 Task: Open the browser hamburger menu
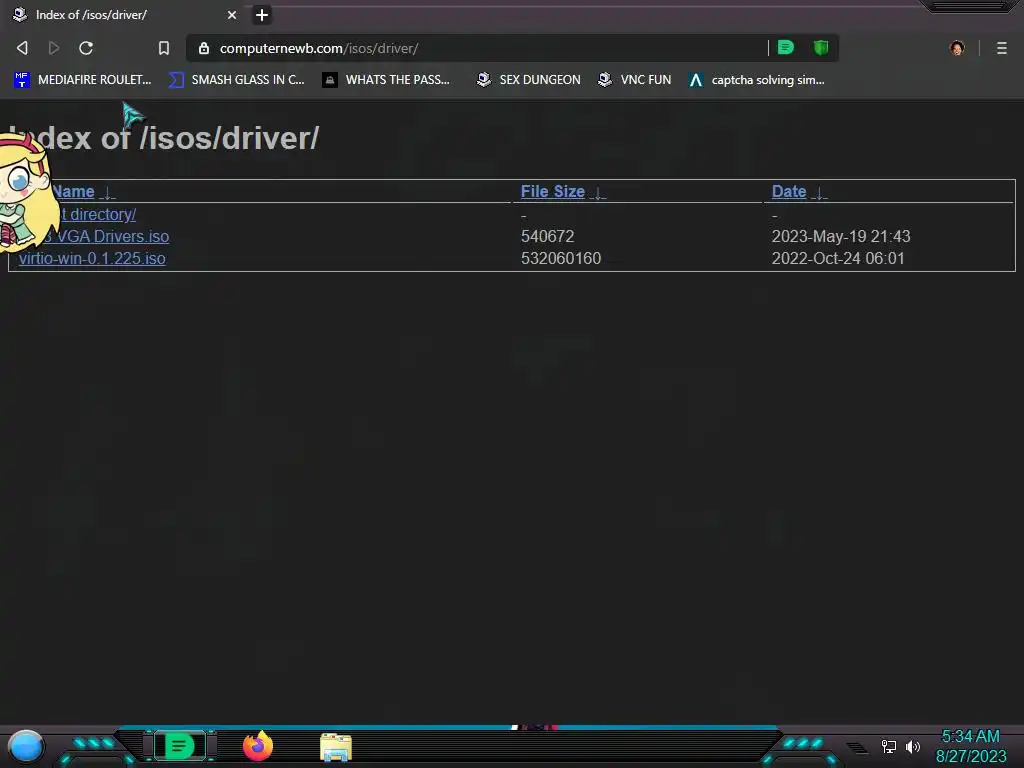click(1002, 48)
